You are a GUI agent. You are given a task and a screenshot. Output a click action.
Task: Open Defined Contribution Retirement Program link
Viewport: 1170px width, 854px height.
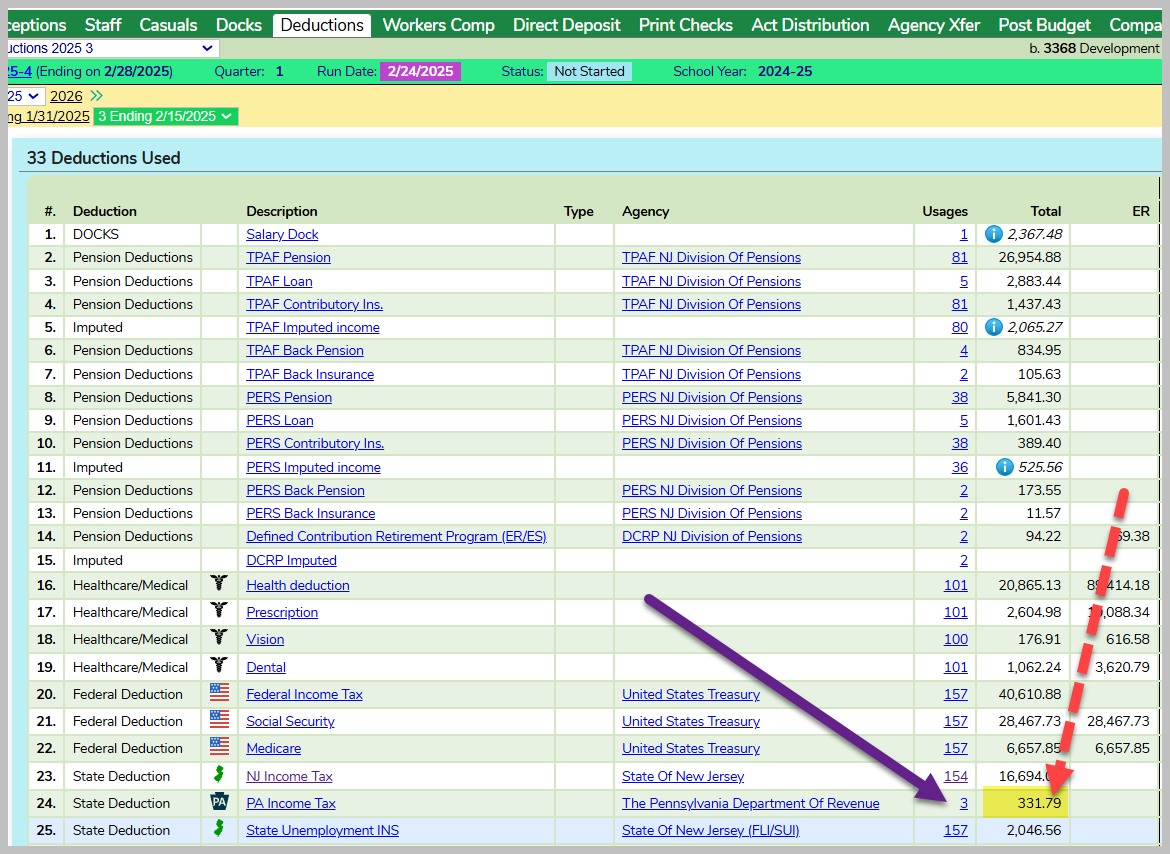click(396, 536)
